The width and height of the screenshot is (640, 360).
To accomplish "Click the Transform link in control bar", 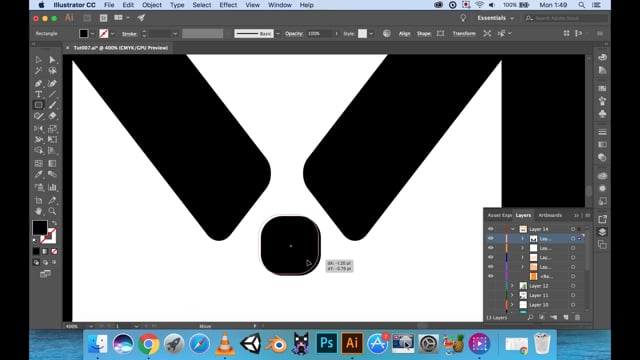I will click(x=464, y=33).
